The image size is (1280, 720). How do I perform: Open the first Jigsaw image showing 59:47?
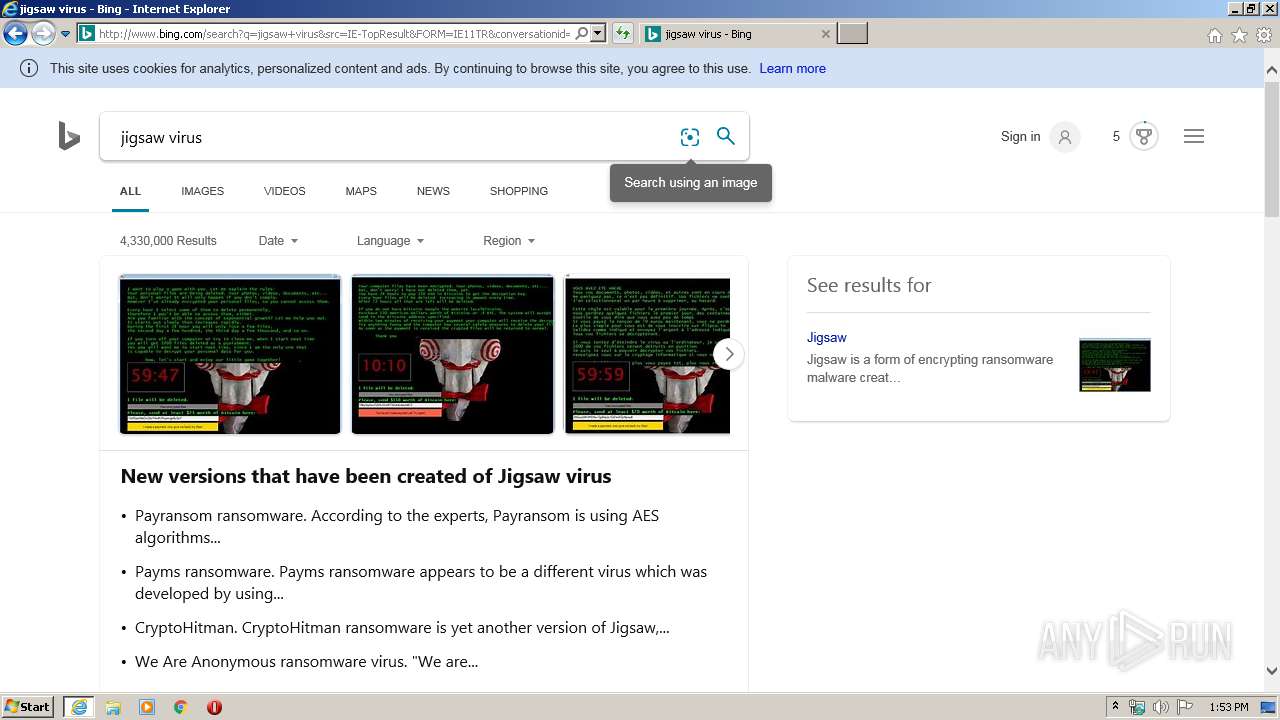point(230,354)
